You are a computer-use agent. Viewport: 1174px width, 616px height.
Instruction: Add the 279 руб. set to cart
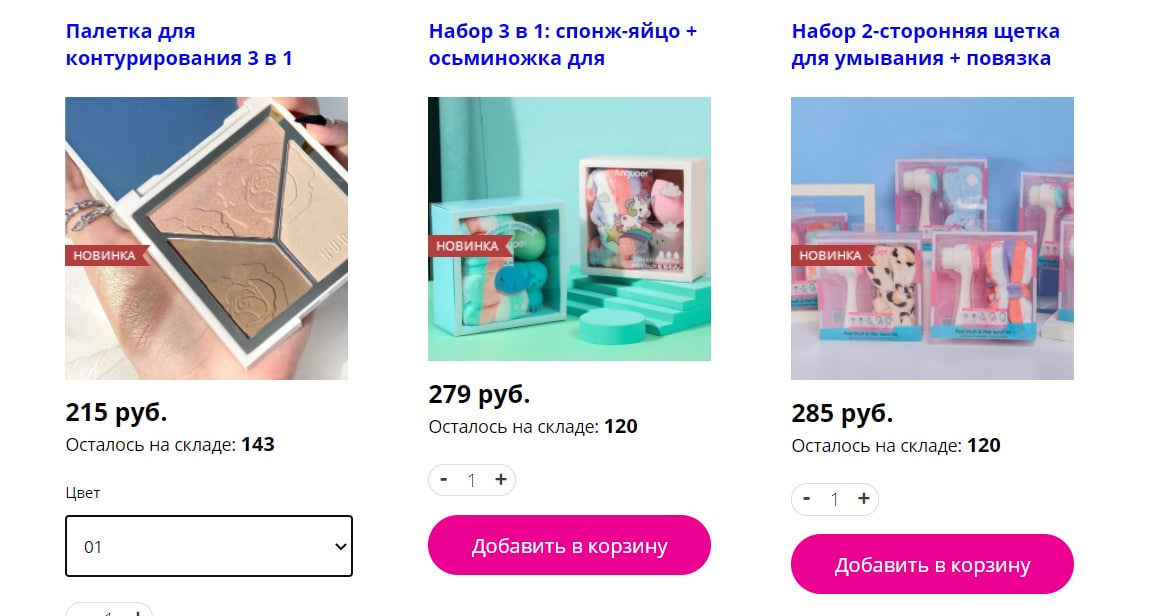(x=569, y=546)
